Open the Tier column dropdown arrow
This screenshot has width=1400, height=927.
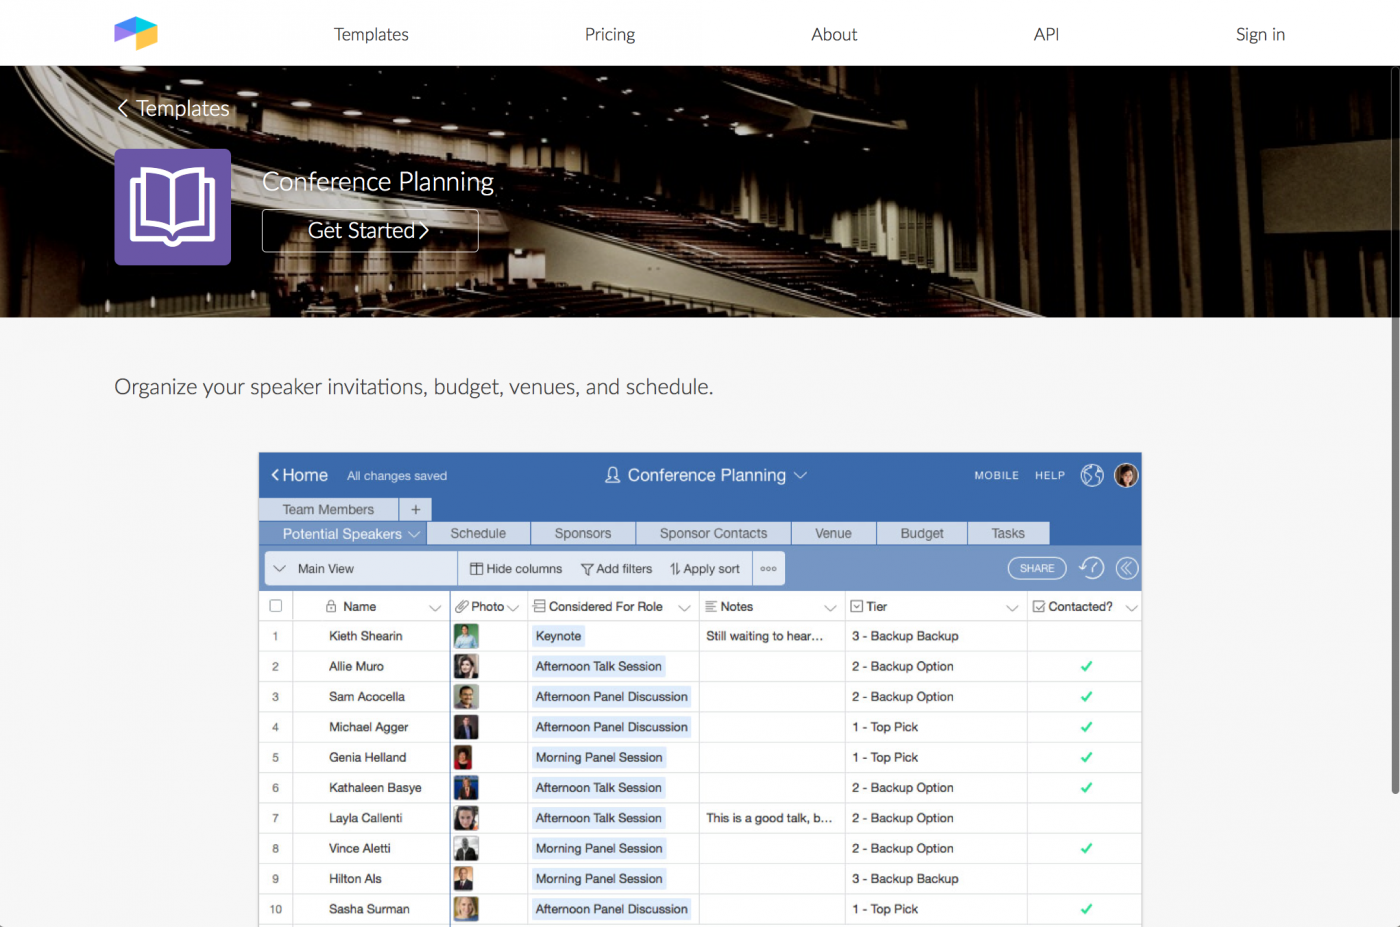(x=1011, y=607)
